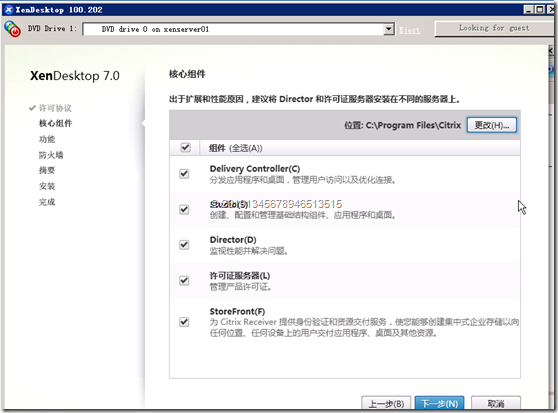The image size is (558, 413).
Task: Click the XenDesktop 7.0 heading
Action: pyautogui.click(x=75, y=76)
